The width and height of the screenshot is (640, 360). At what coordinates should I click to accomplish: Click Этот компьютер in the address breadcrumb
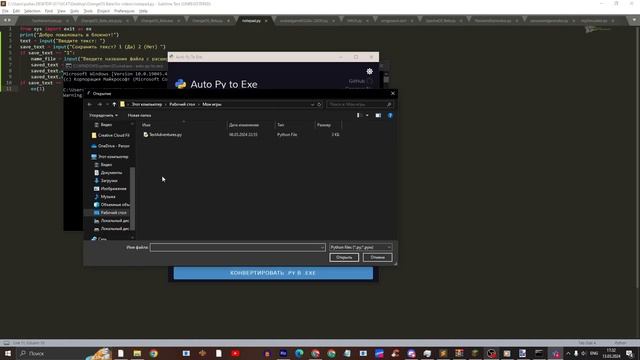tap(147, 104)
